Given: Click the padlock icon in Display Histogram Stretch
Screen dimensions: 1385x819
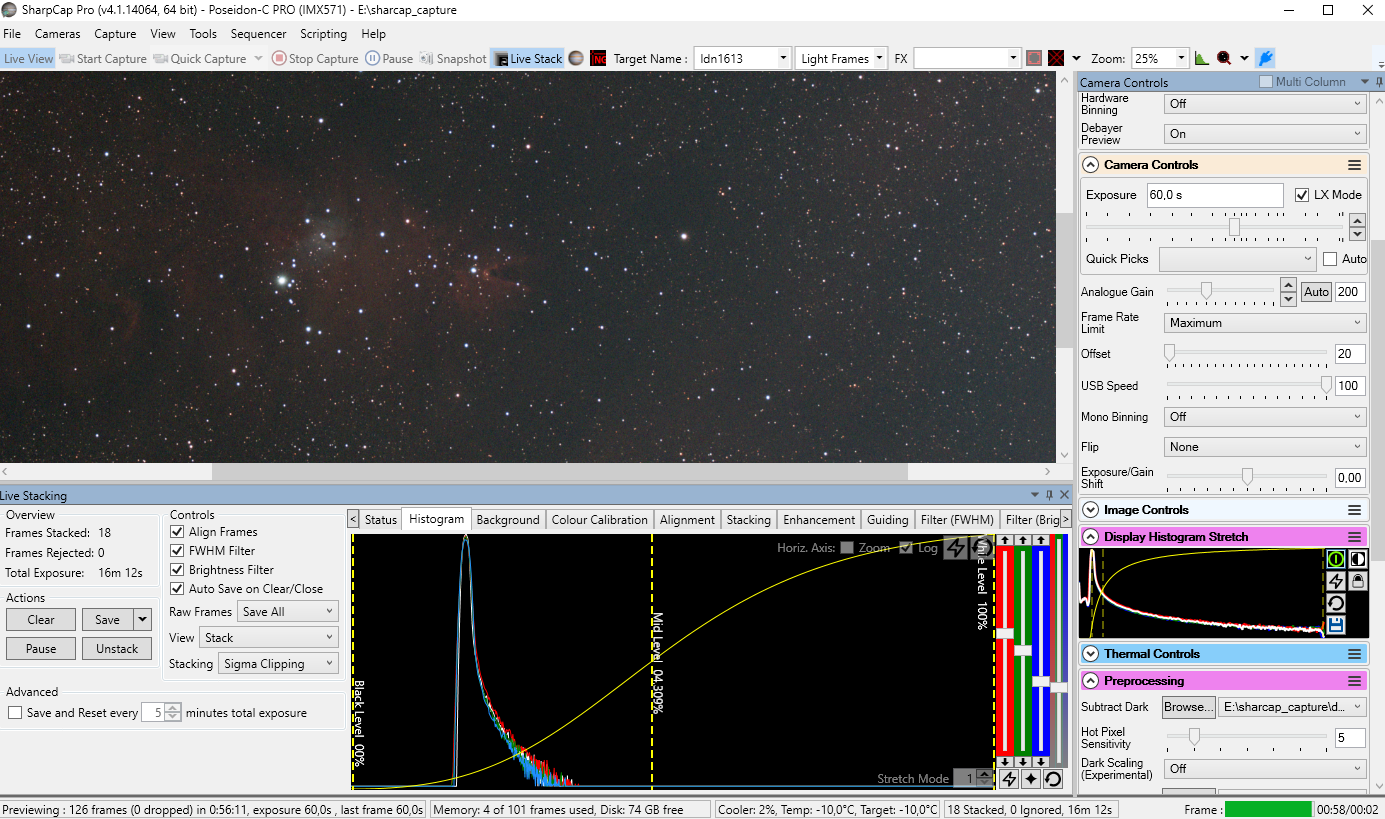Looking at the screenshot, I should [1358, 581].
